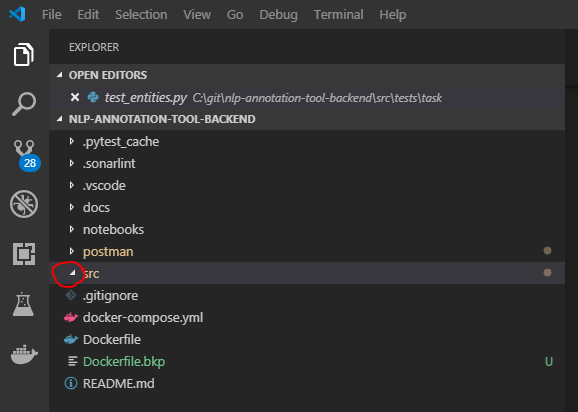The image size is (578, 412).
Task: Open the Edit menu
Action: [88, 15]
